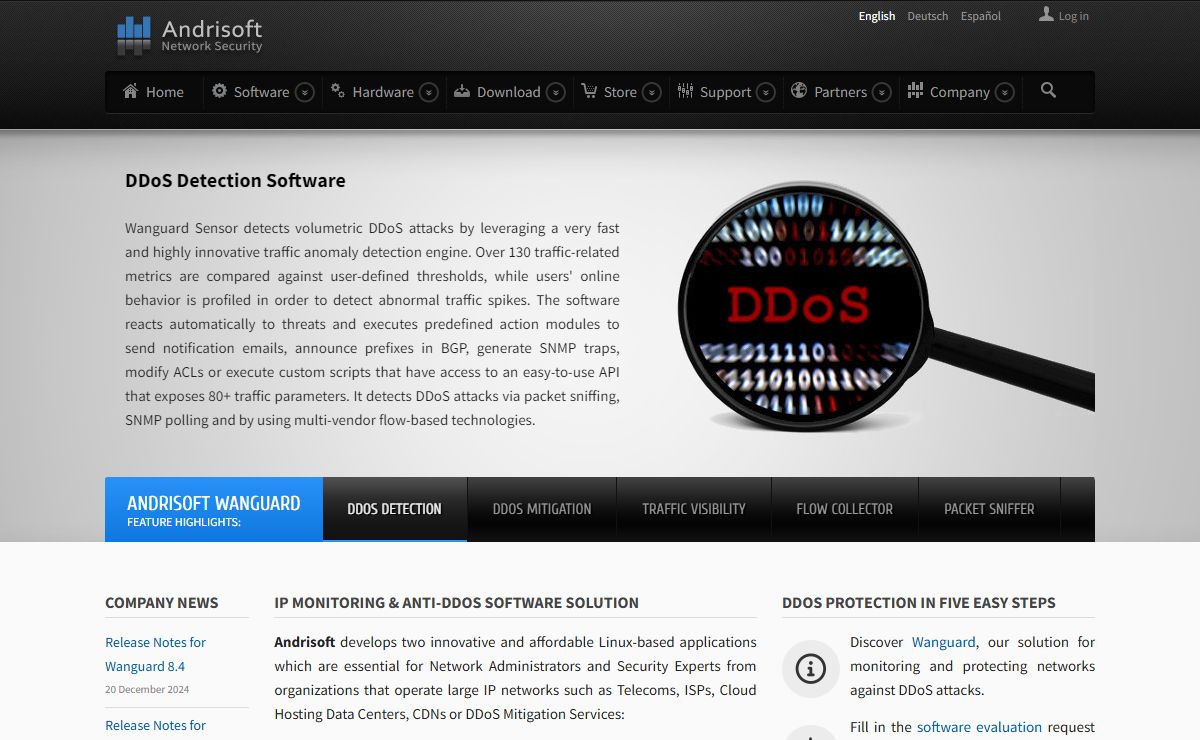The image size is (1200, 740).
Task: Click the Company News heading
Action: click(x=162, y=603)
